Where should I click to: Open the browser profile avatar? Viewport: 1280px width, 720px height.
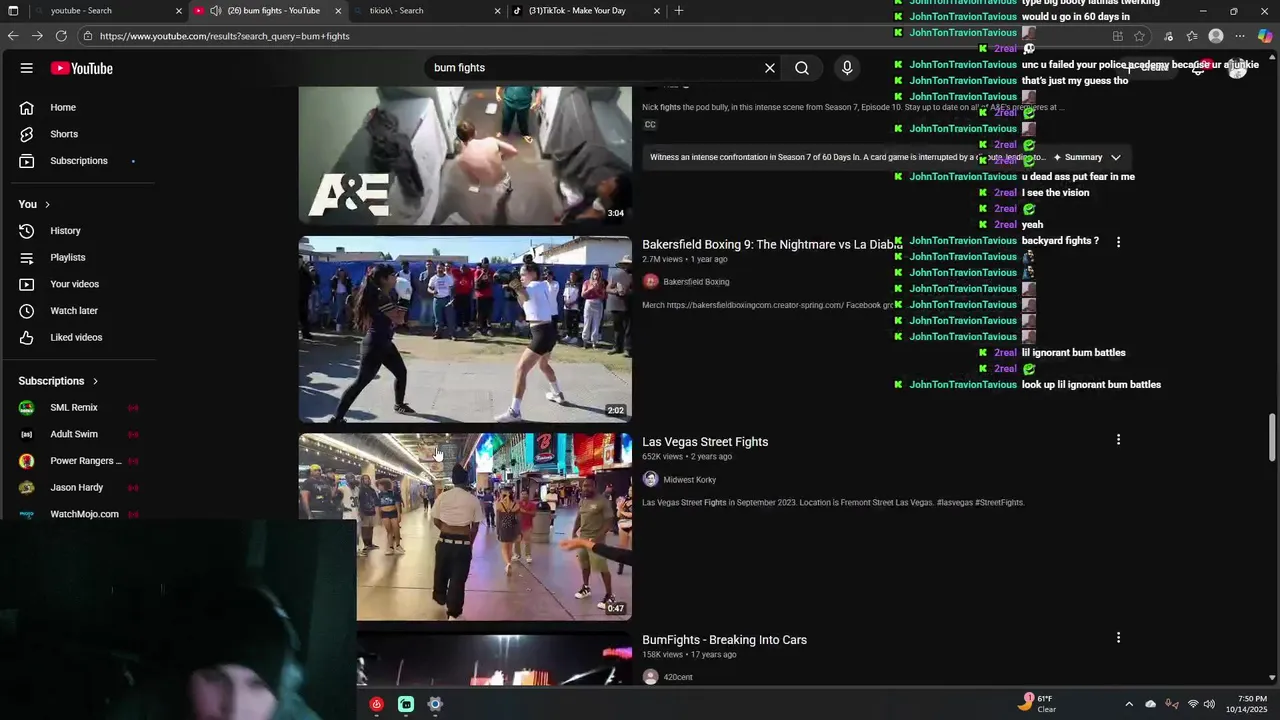coord(1216,36)
